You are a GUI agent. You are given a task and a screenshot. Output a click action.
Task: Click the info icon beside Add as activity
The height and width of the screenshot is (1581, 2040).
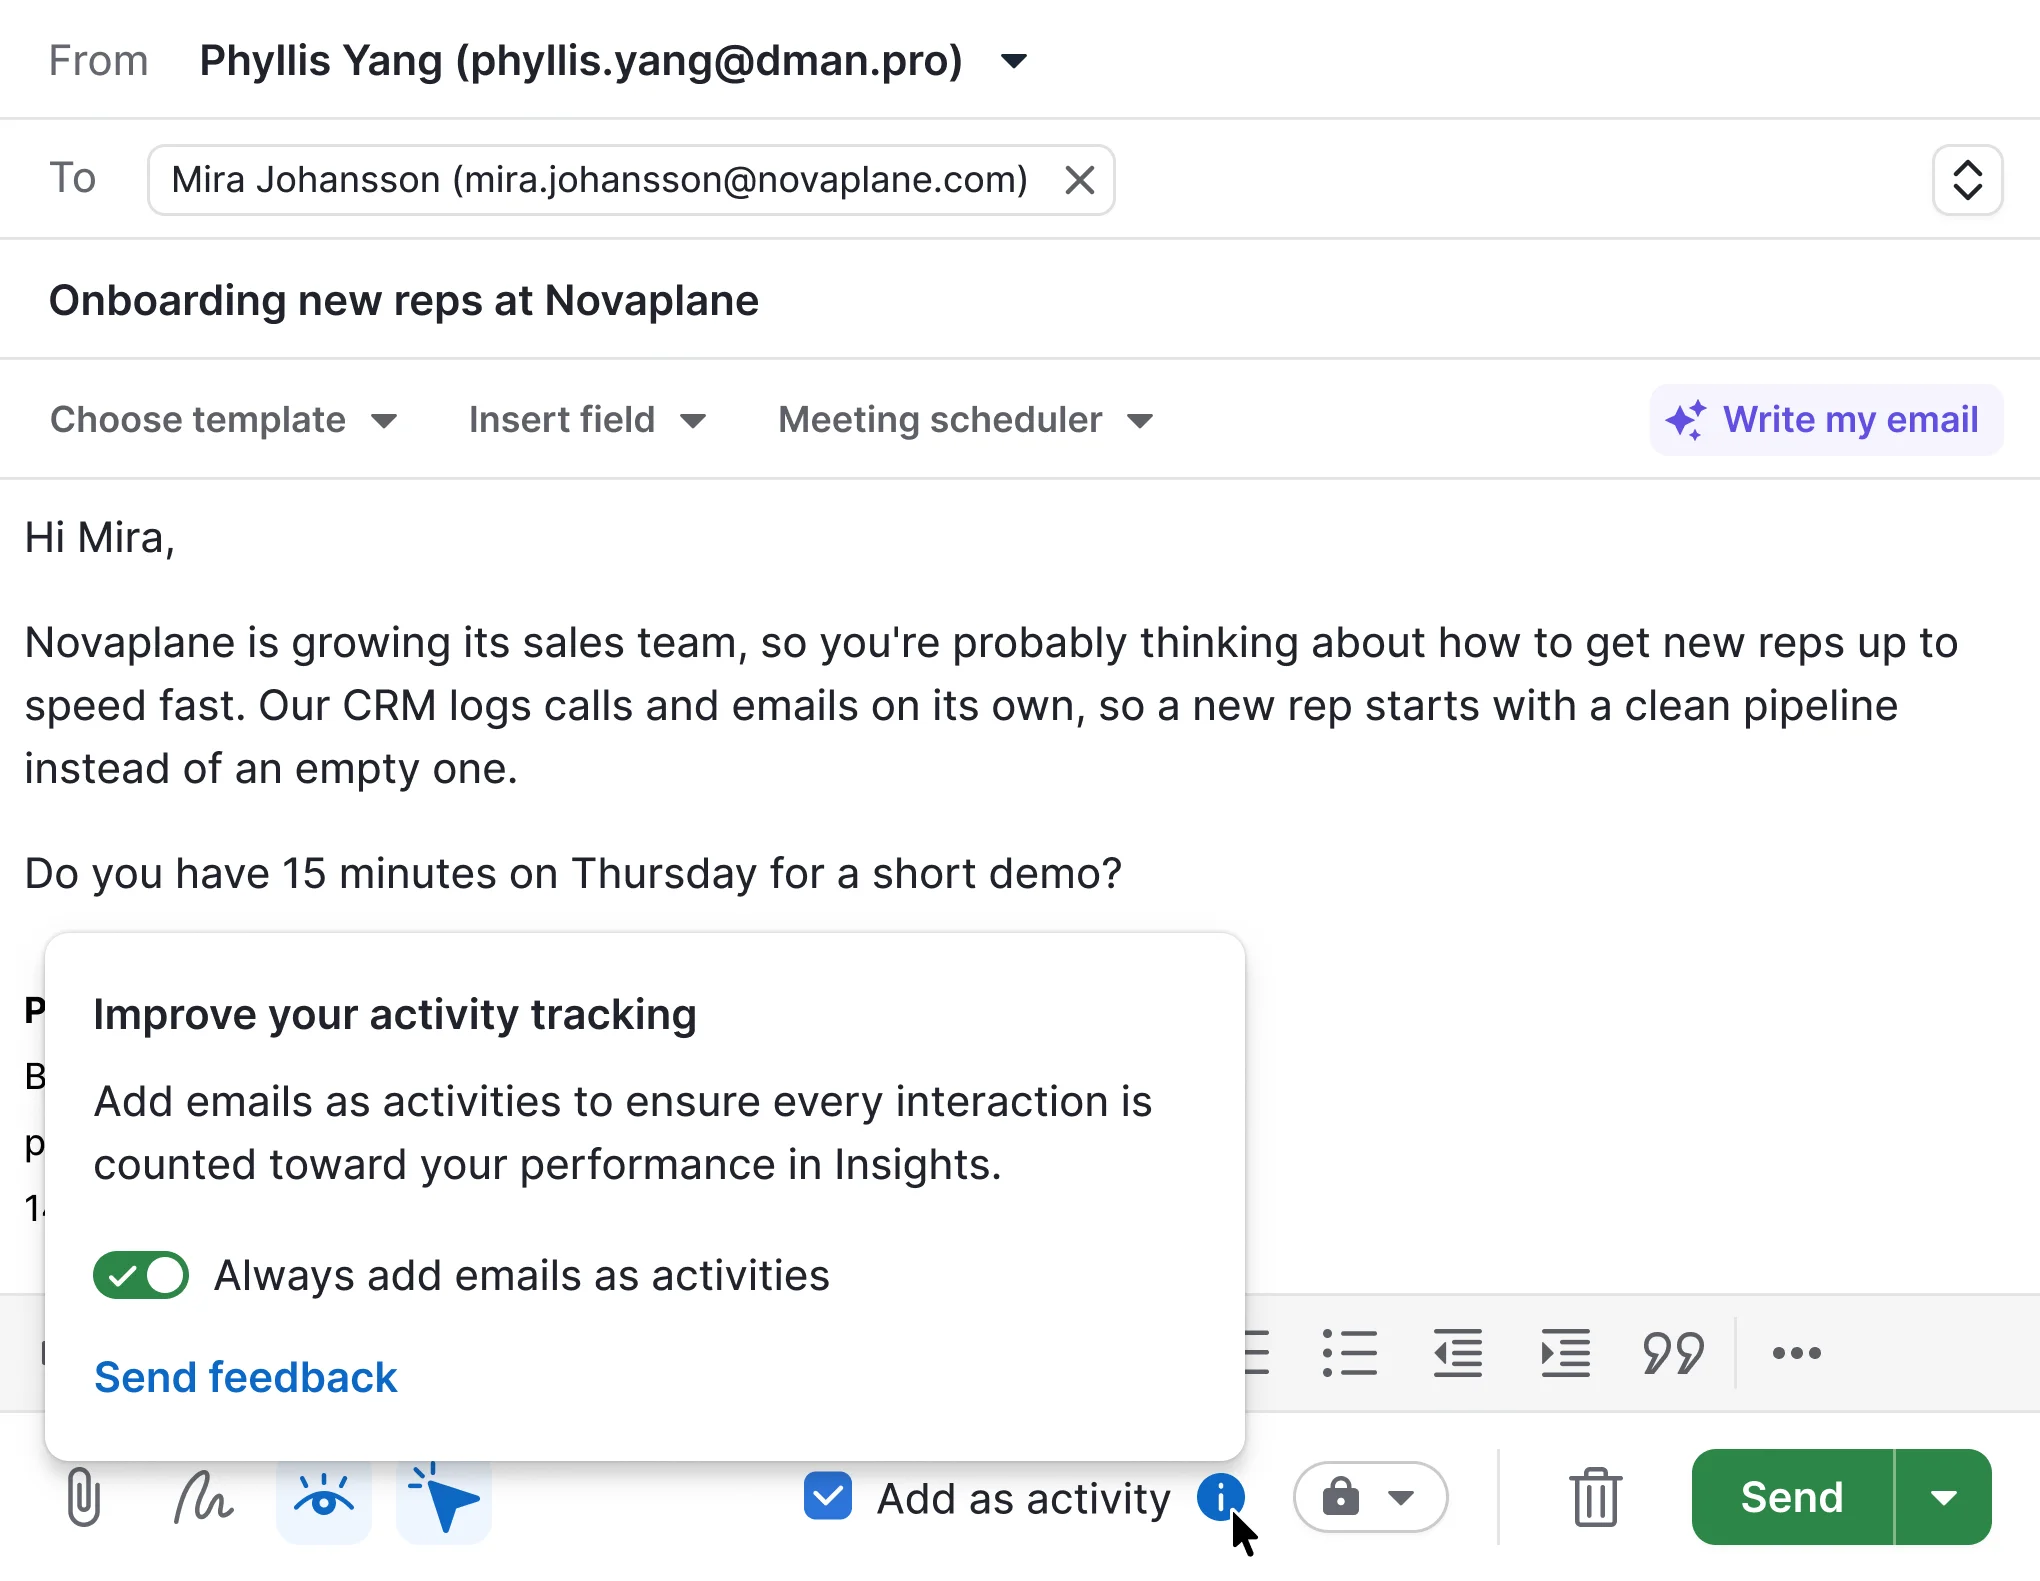click(1220, 1497)
